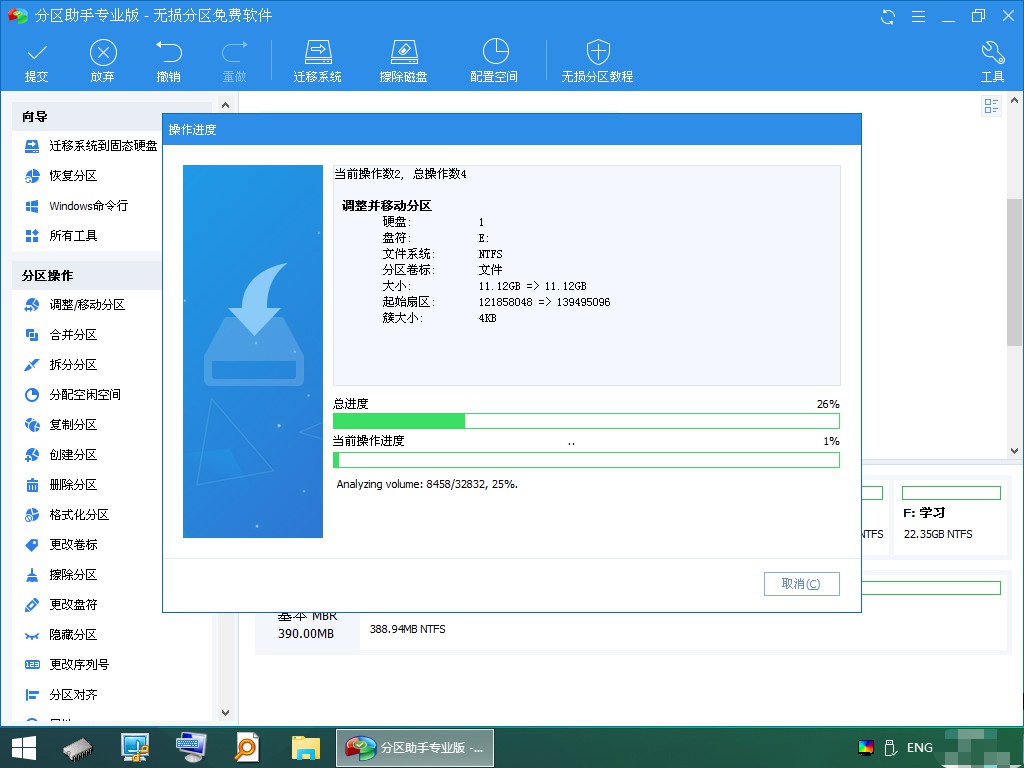
Task: Click the 总进度 overall progress bar
Action: click(x=586, y=421)
